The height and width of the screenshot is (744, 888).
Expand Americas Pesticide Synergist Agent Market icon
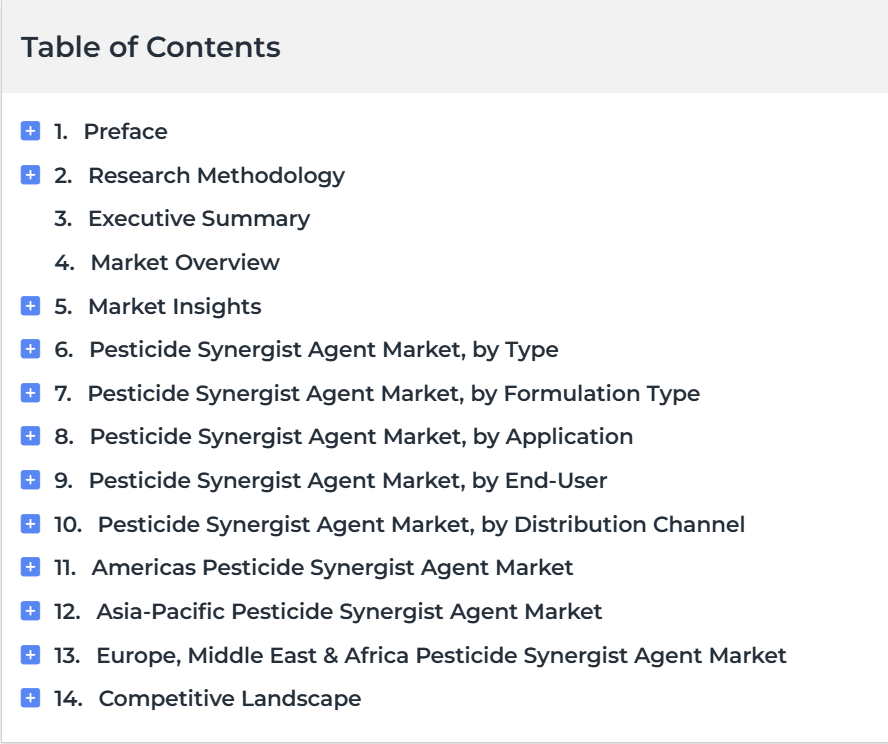tap(31, 567)
